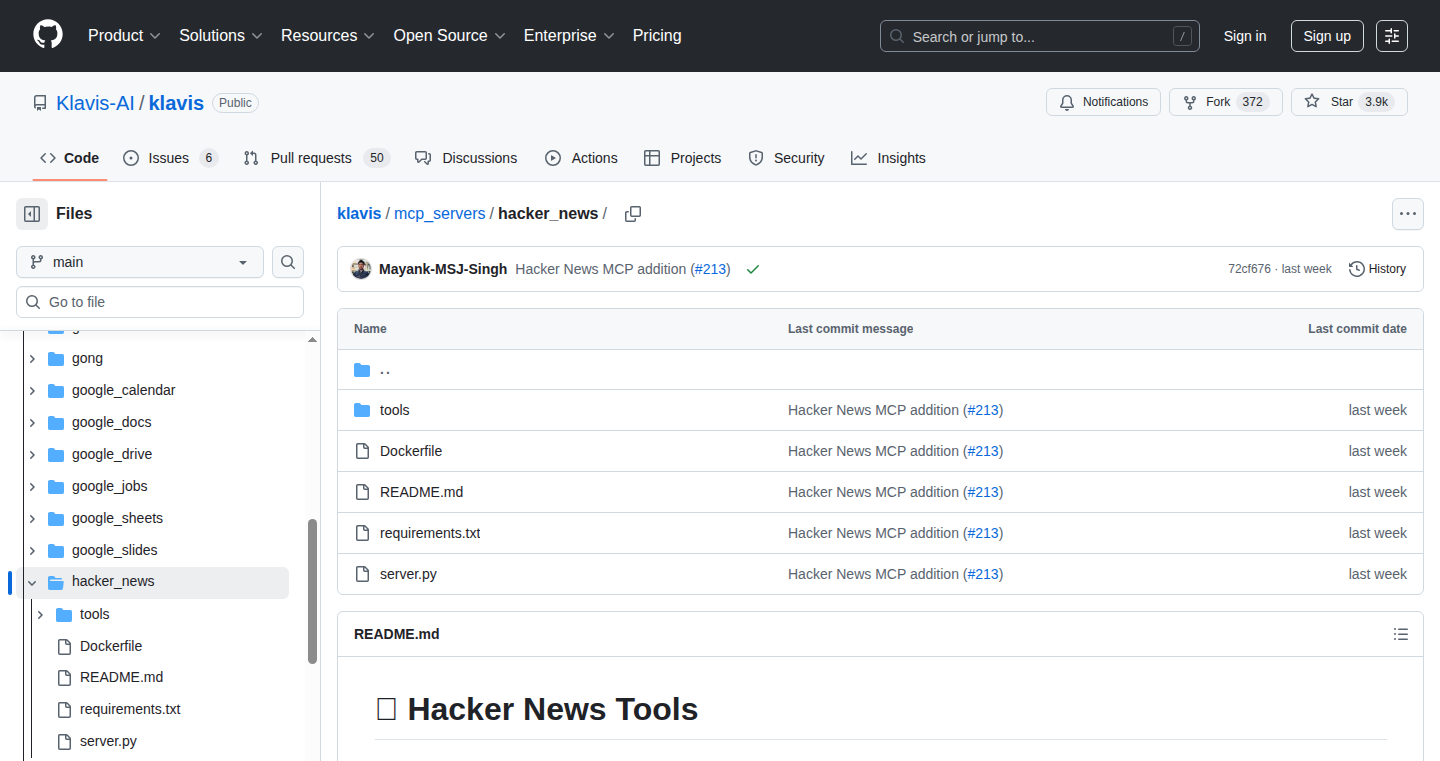Collapse the hacker_news folder in tree

(32, 582)
